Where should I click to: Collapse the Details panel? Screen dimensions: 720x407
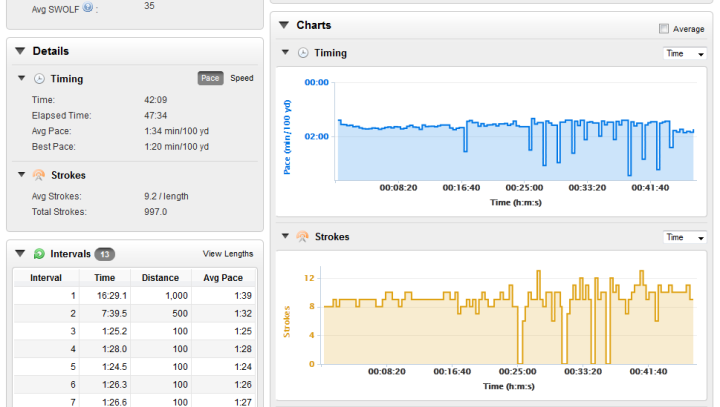click(x=20, y=51)
